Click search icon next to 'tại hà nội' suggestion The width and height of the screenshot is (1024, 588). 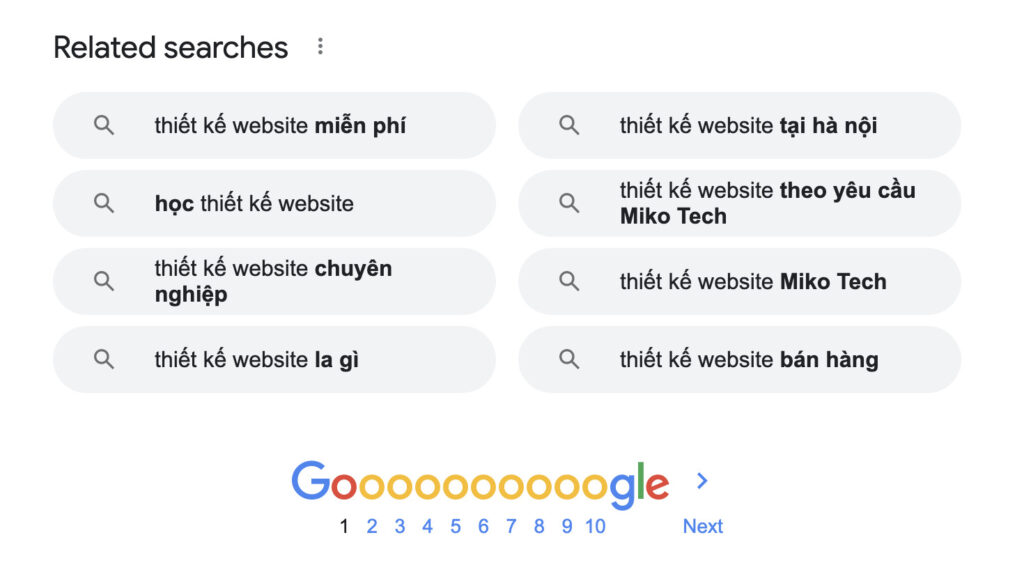click(569, 125)
